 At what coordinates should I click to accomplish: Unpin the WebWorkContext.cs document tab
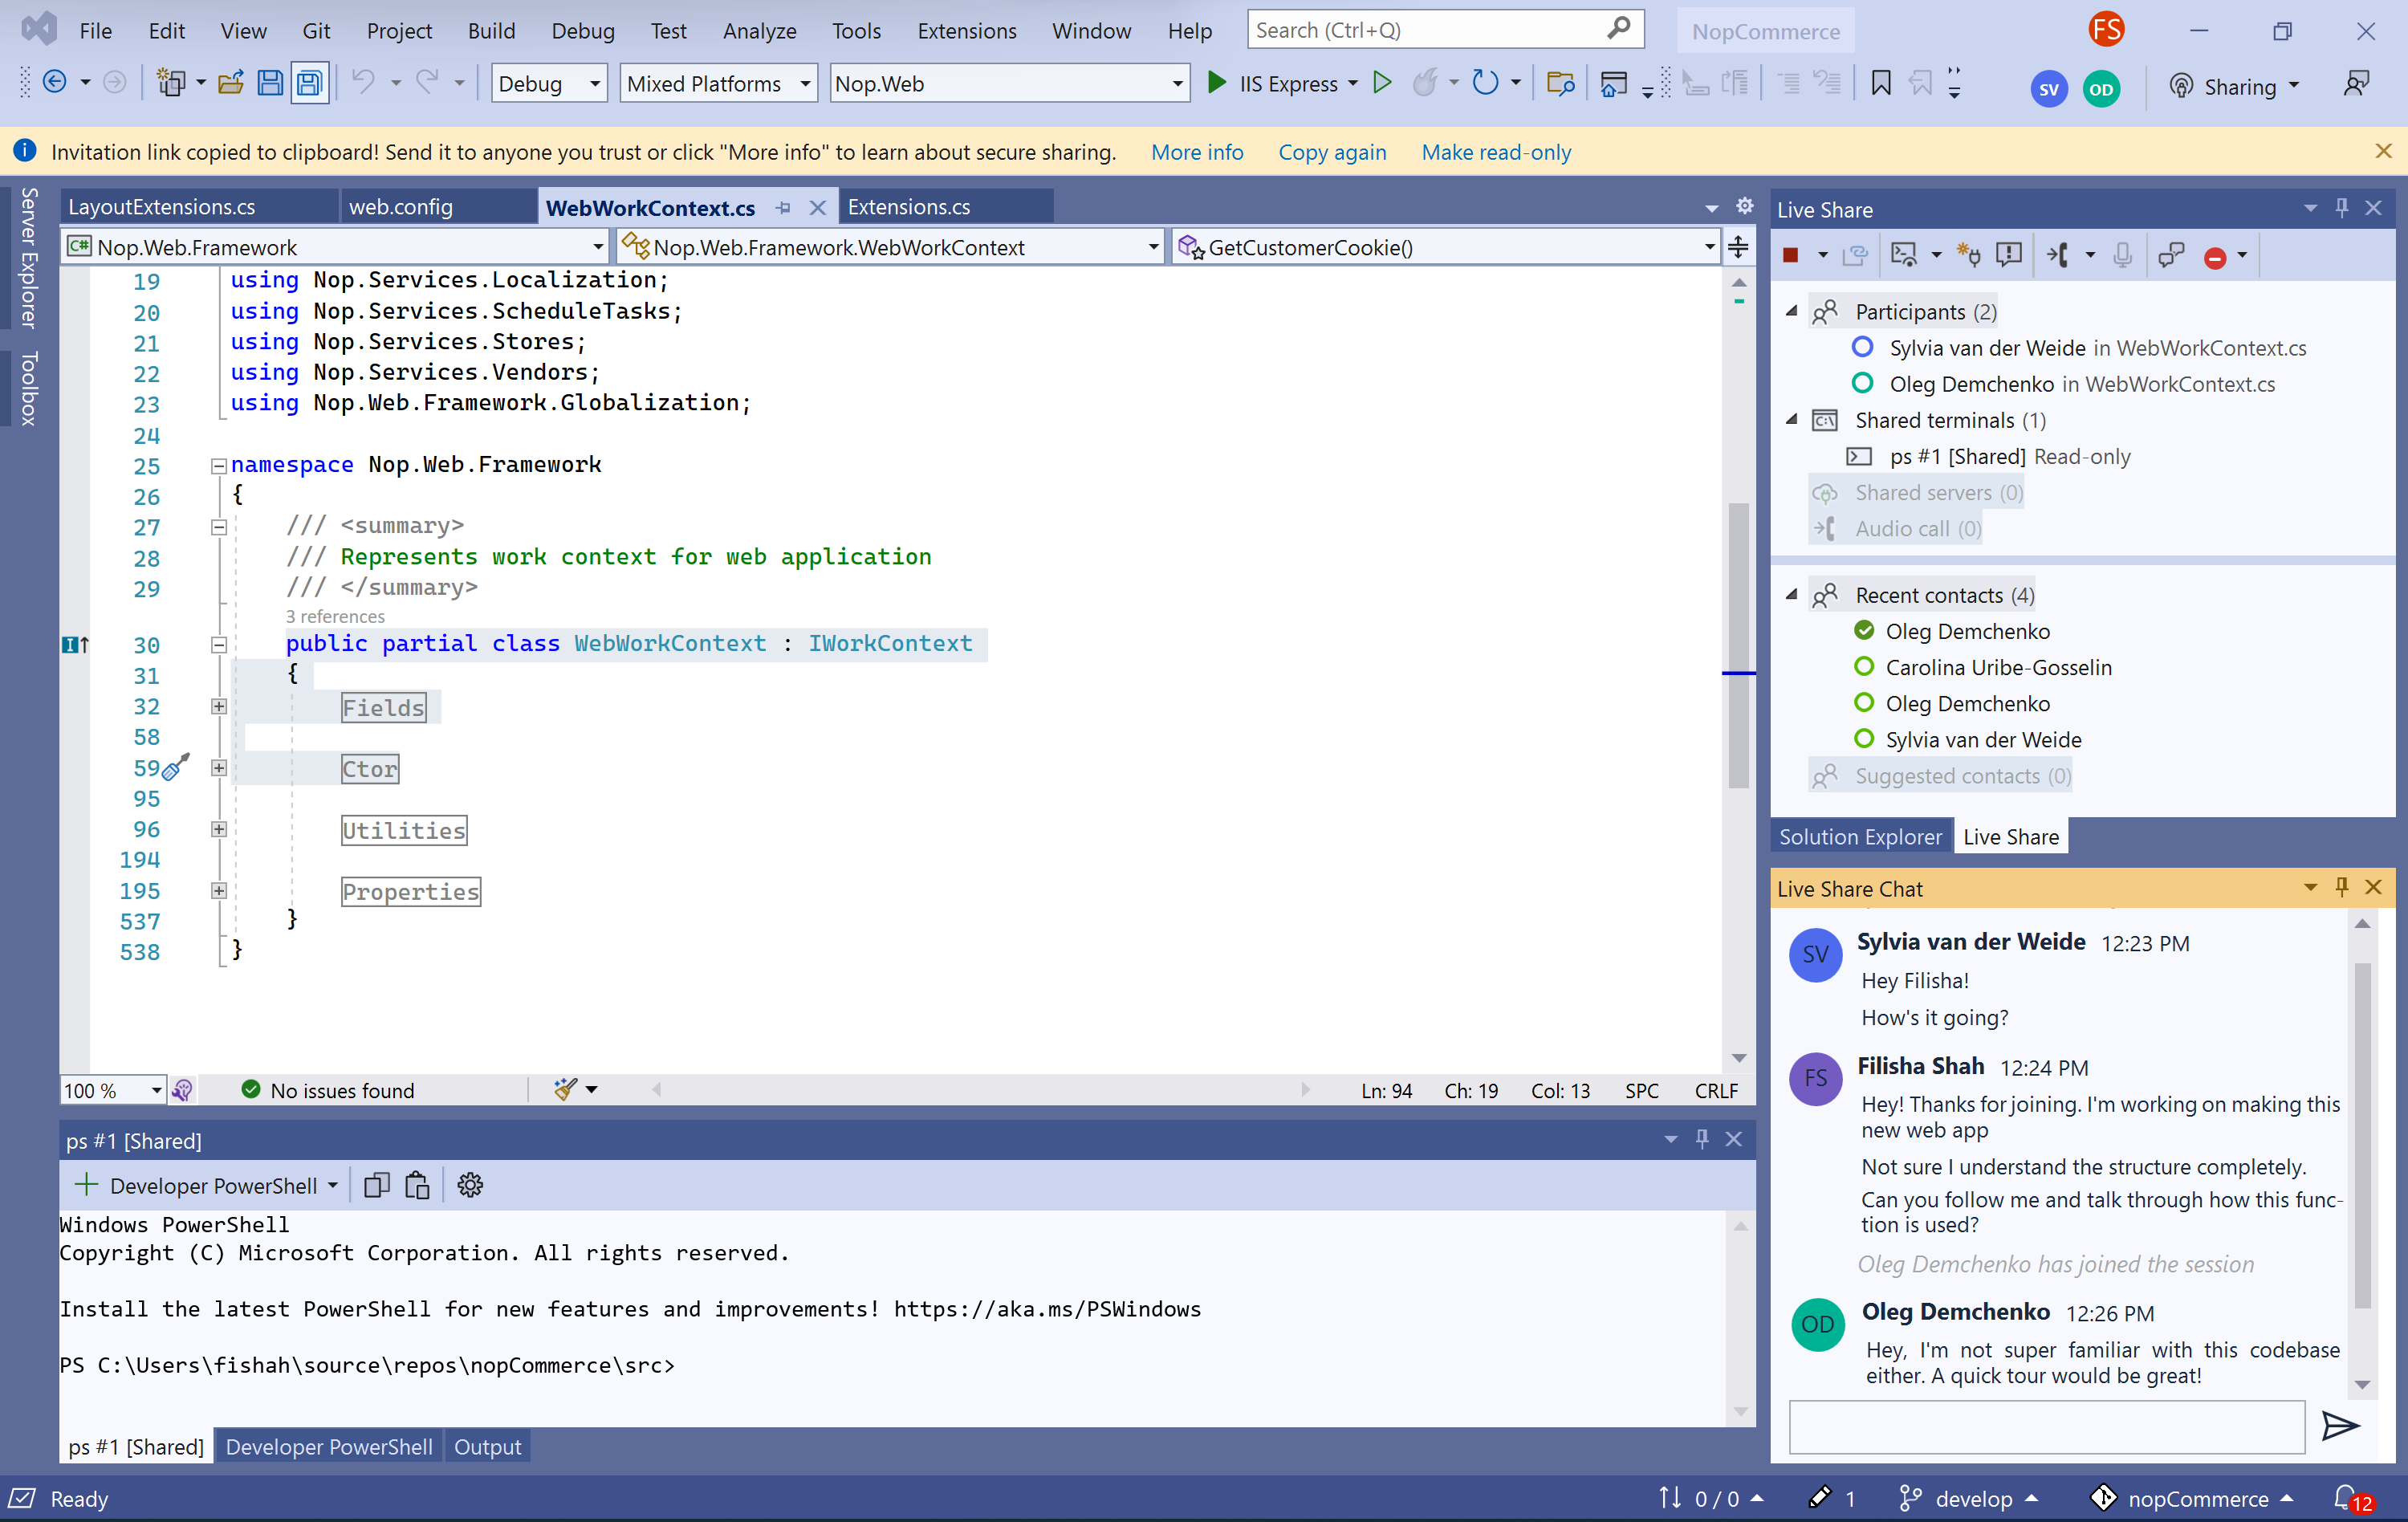click(x=783, y=207)
